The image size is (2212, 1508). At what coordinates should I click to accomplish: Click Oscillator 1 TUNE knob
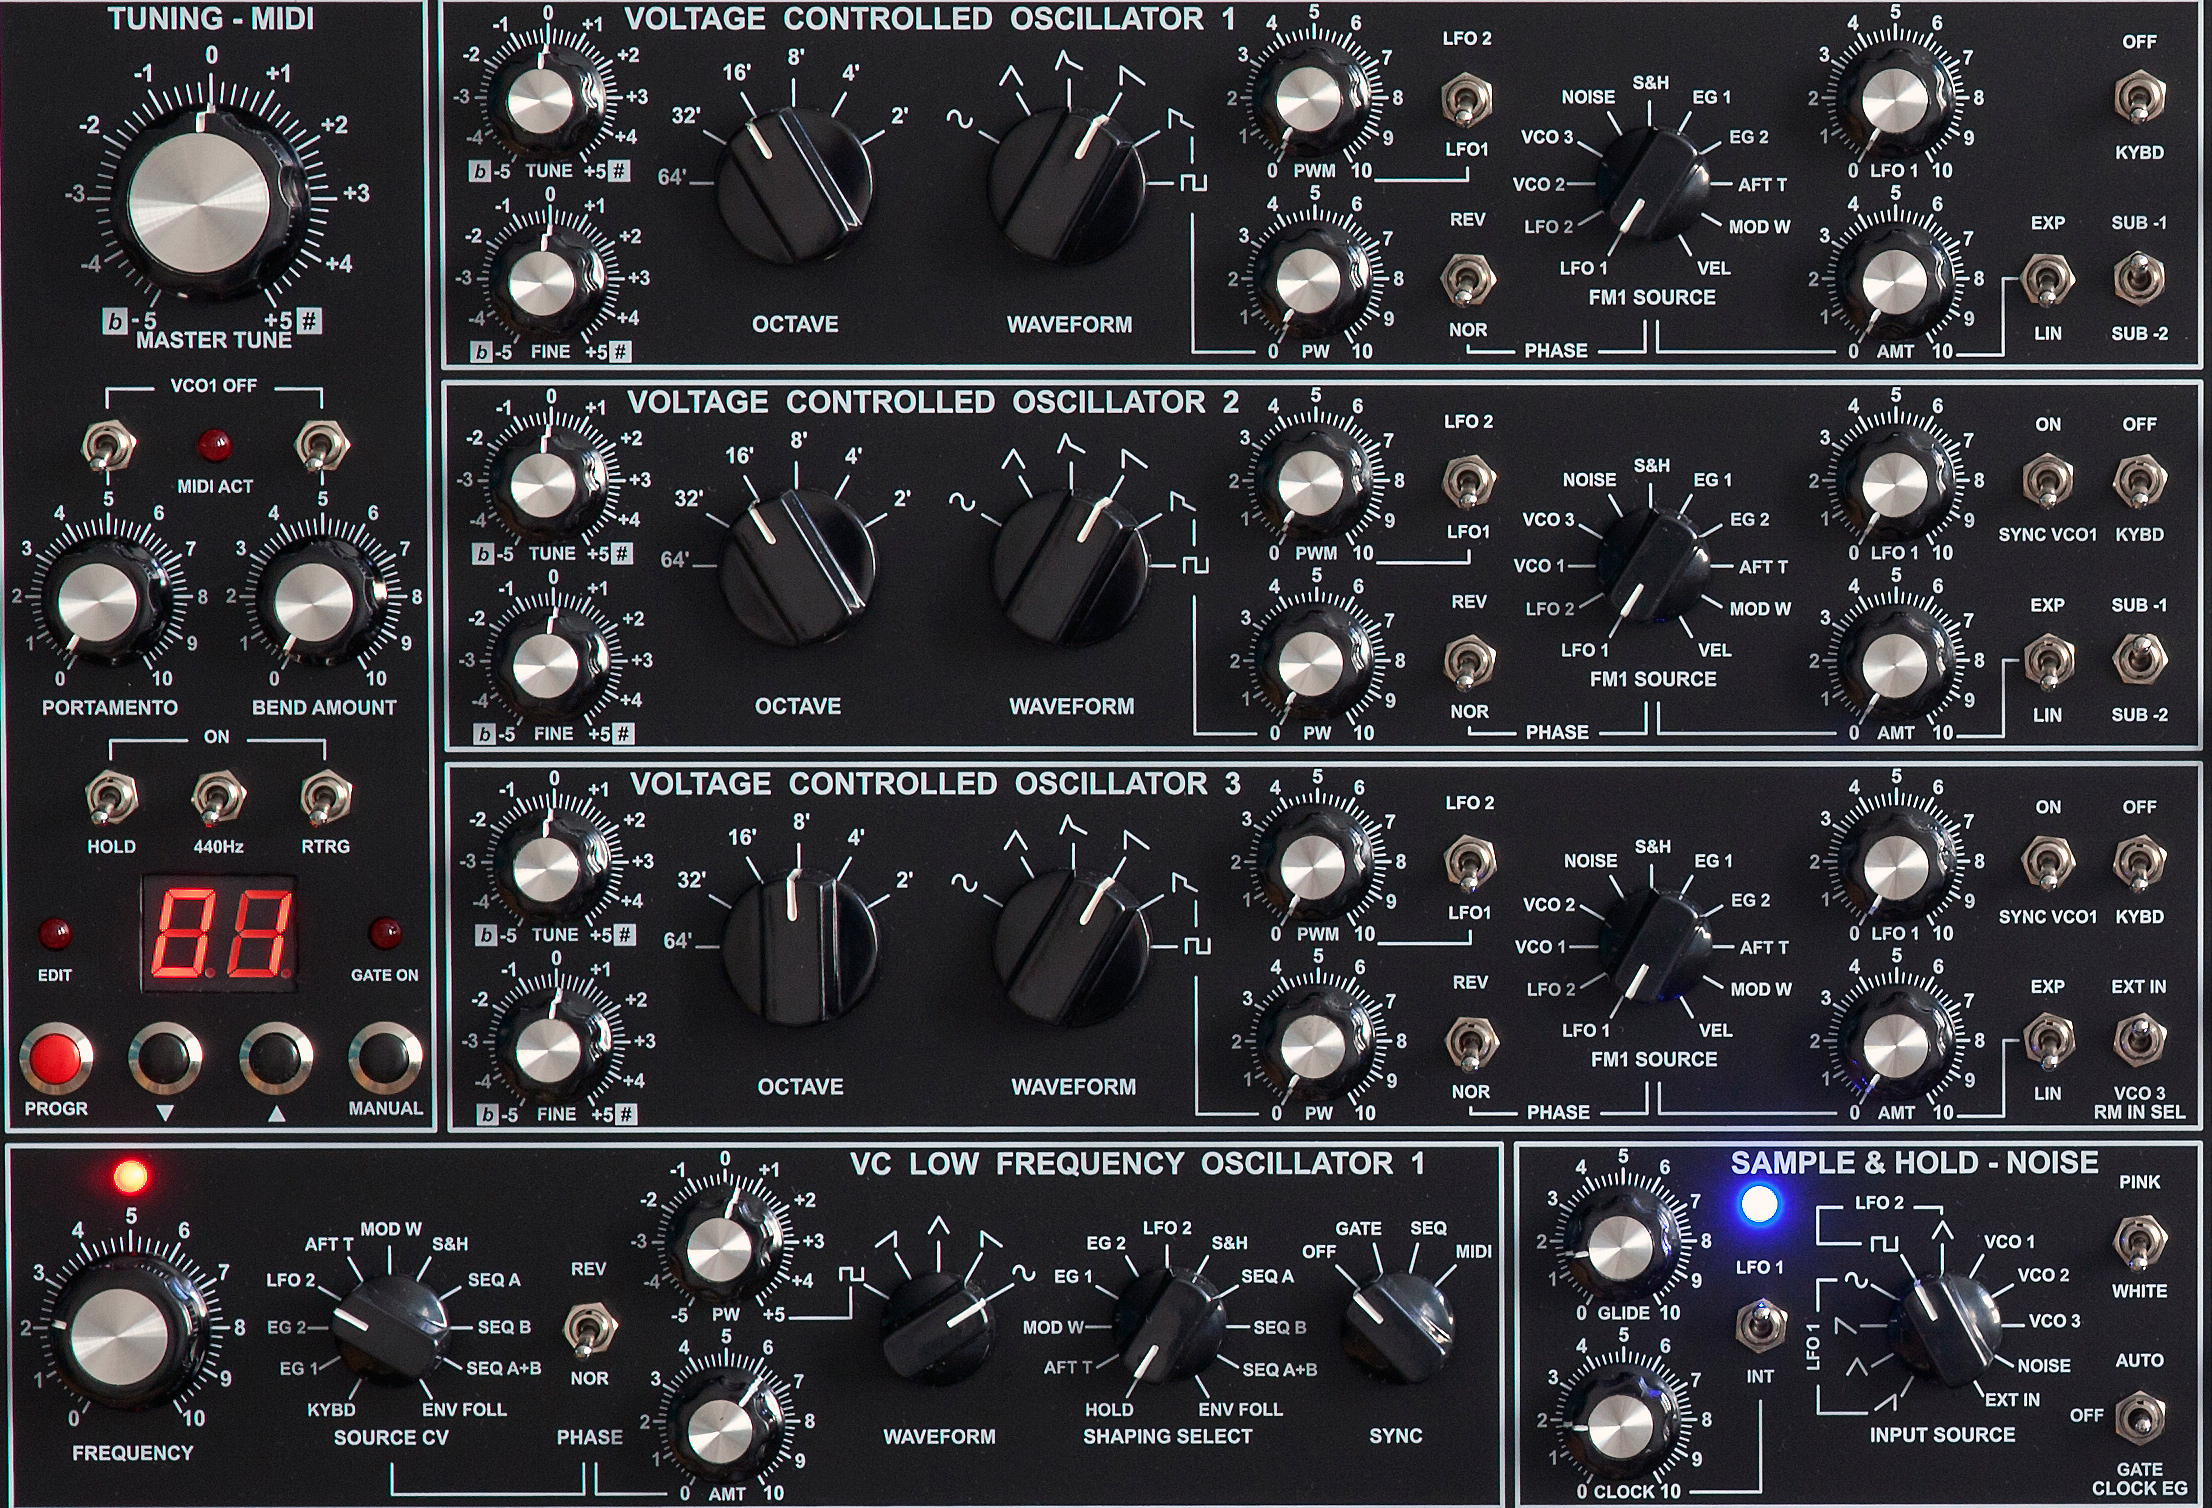click(x=547, y=98)
